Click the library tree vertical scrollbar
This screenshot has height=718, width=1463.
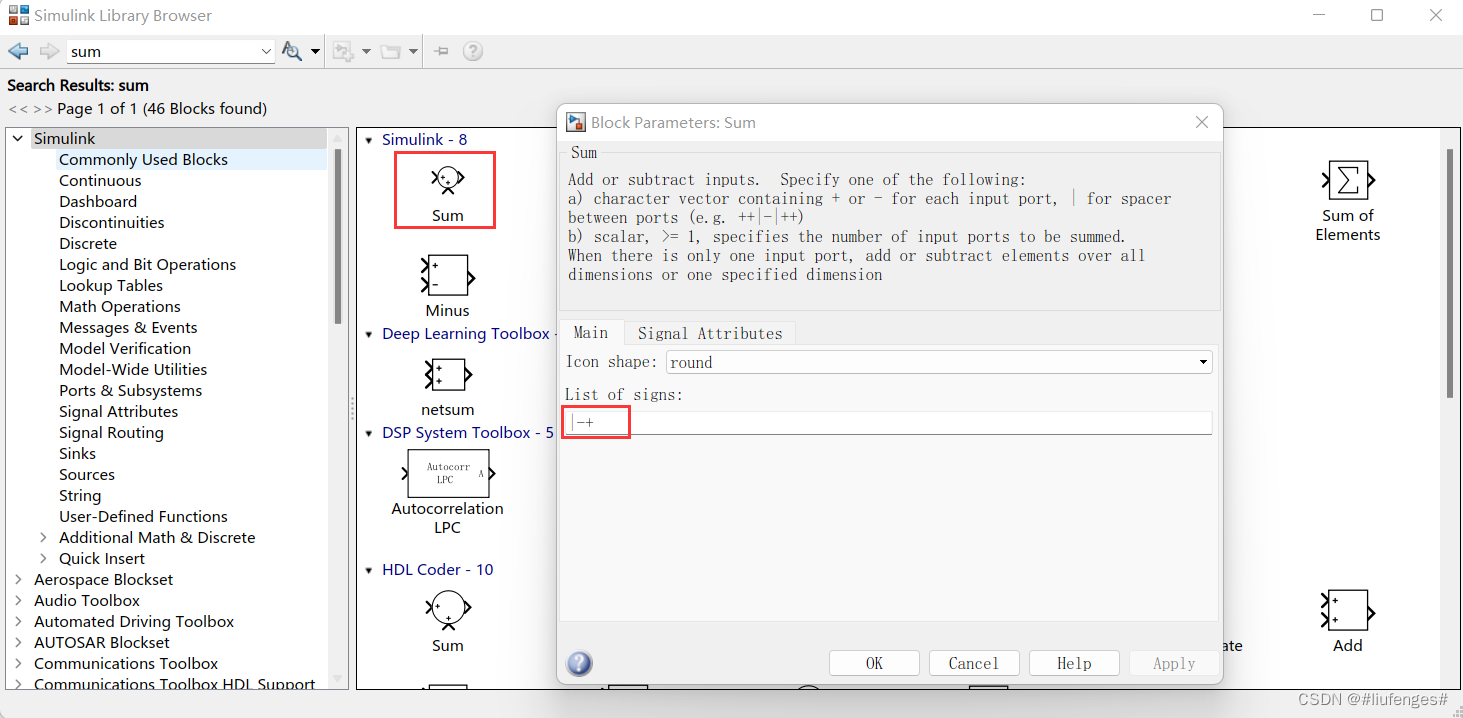tap(337, 236)
